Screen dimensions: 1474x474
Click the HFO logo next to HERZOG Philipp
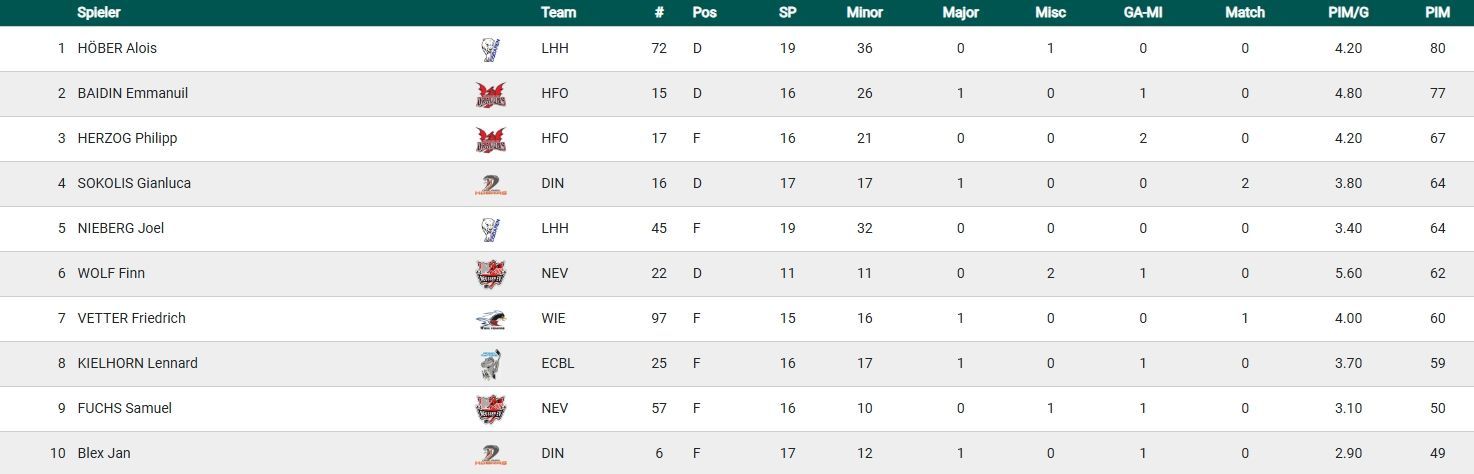tap(490, 139)
